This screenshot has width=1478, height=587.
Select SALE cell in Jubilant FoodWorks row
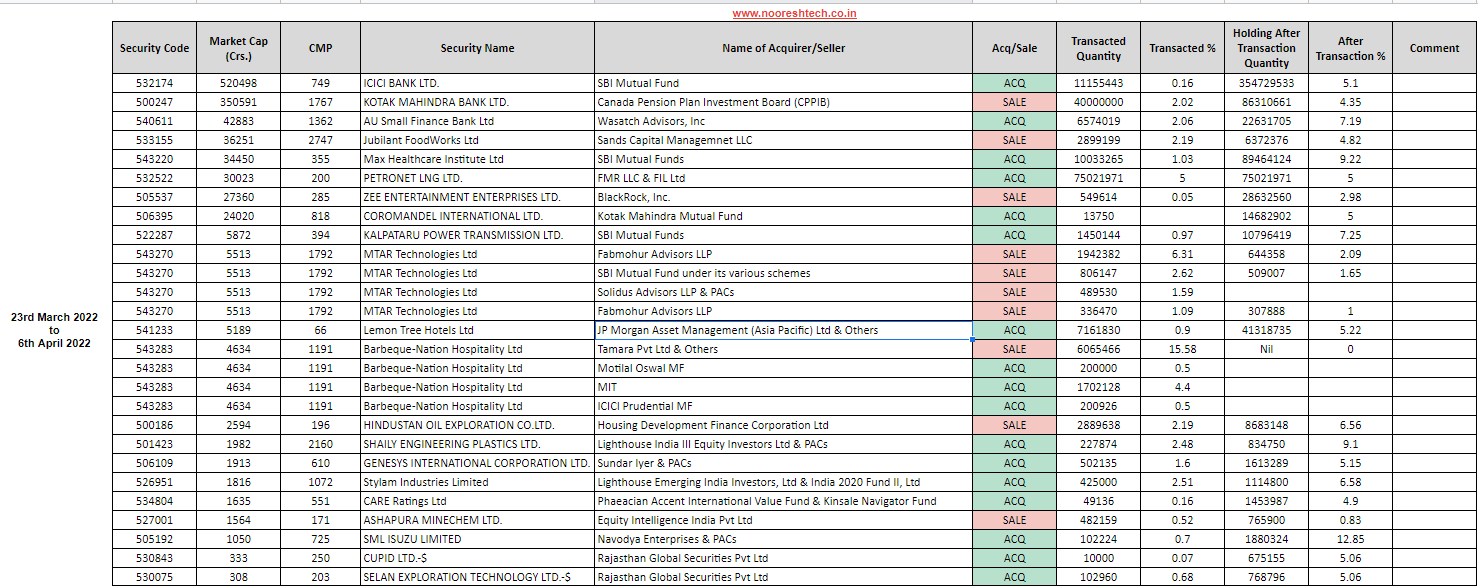pyautogui.click(x=1014, y=140)
